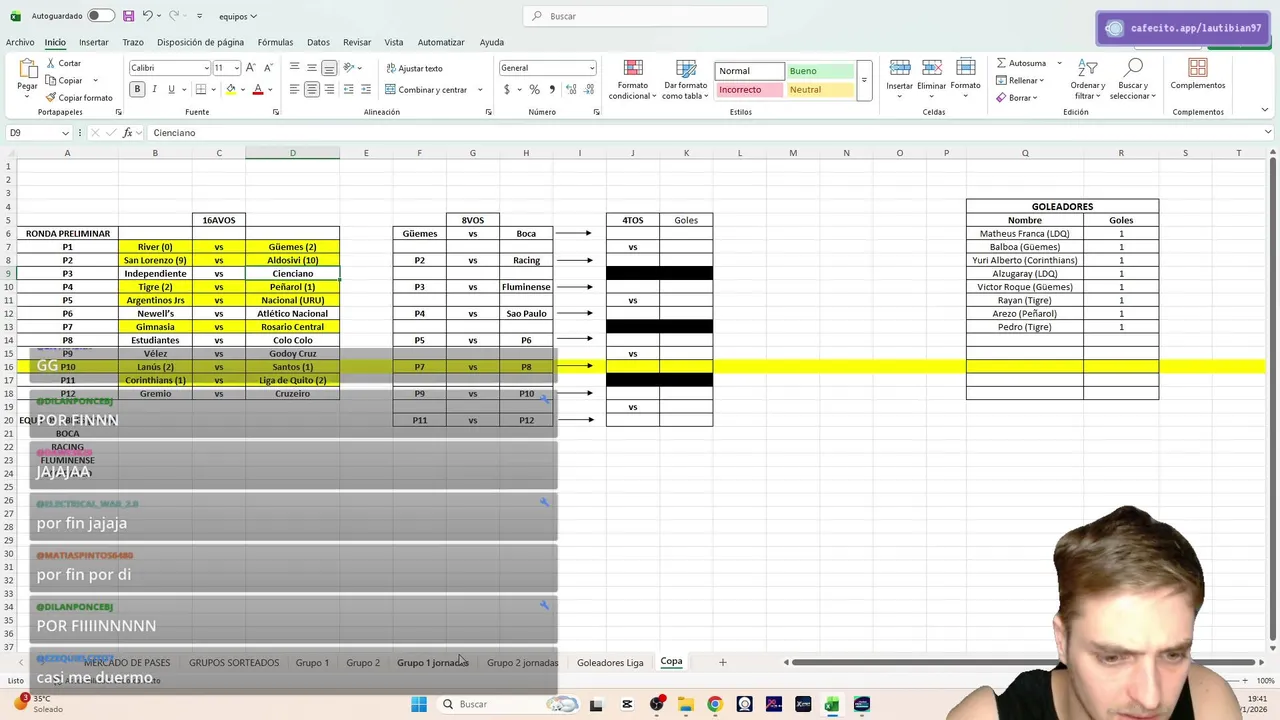1280x720 pixels.
Task: Toggle center horizontal alignment
Action: pyautogui.click(x=312, y=89)
